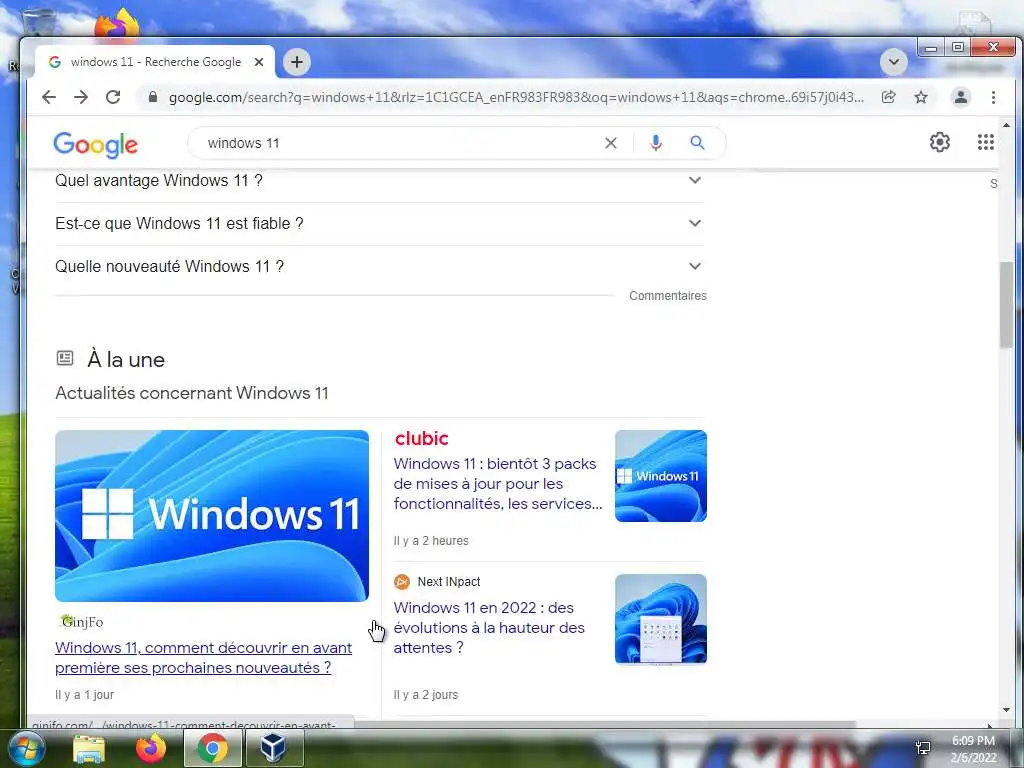Submit search with the magnifier icon

697,142
